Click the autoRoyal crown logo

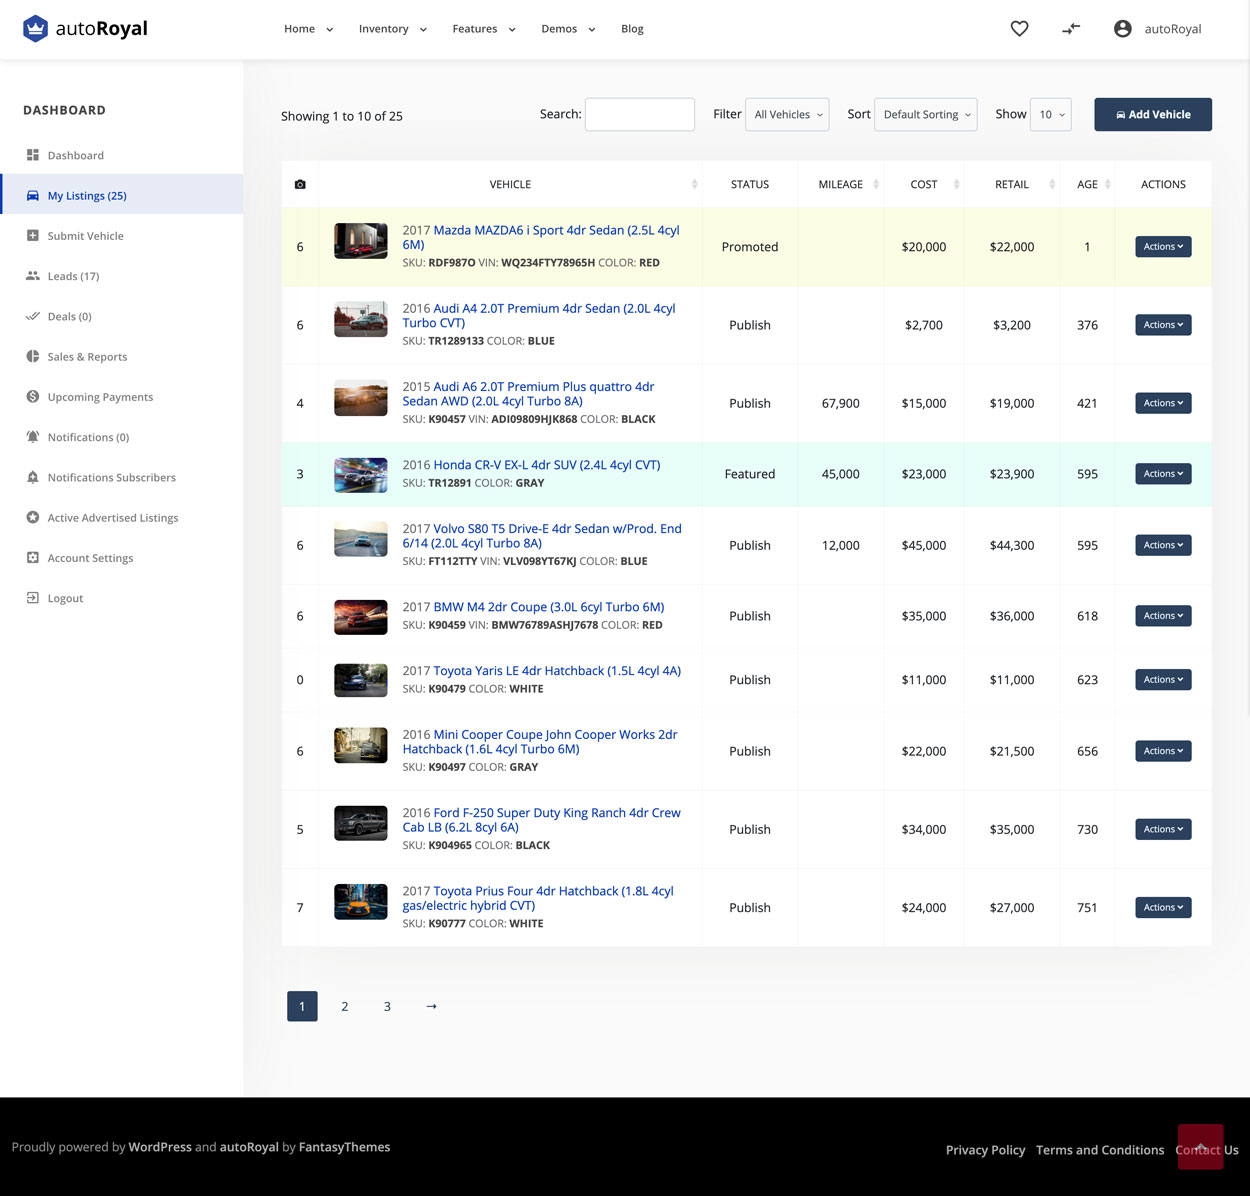click(x=36, y=29)
